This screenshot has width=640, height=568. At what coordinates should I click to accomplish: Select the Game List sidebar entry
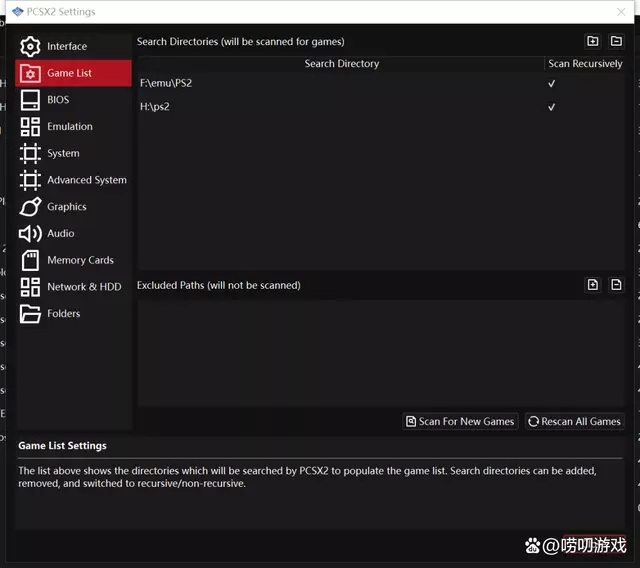[x=73, y=73]
